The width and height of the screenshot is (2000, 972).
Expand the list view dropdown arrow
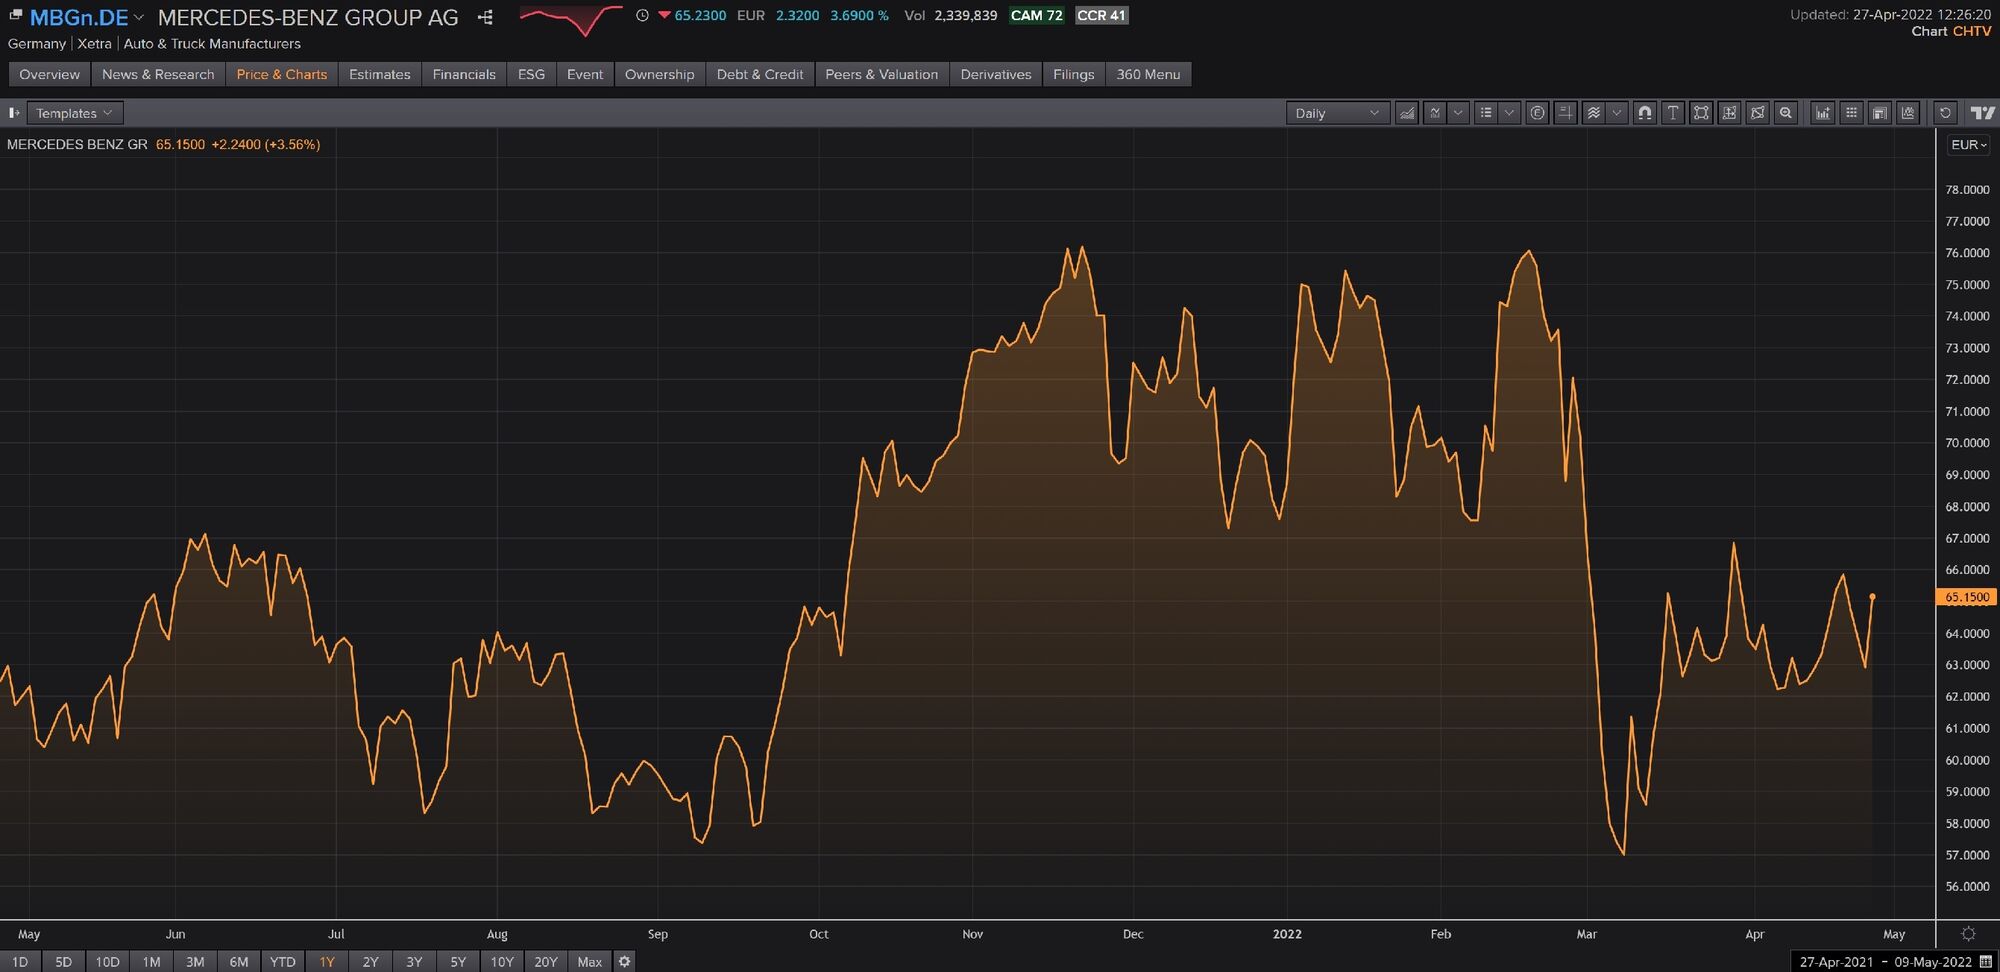click(x=1509, y=113)
